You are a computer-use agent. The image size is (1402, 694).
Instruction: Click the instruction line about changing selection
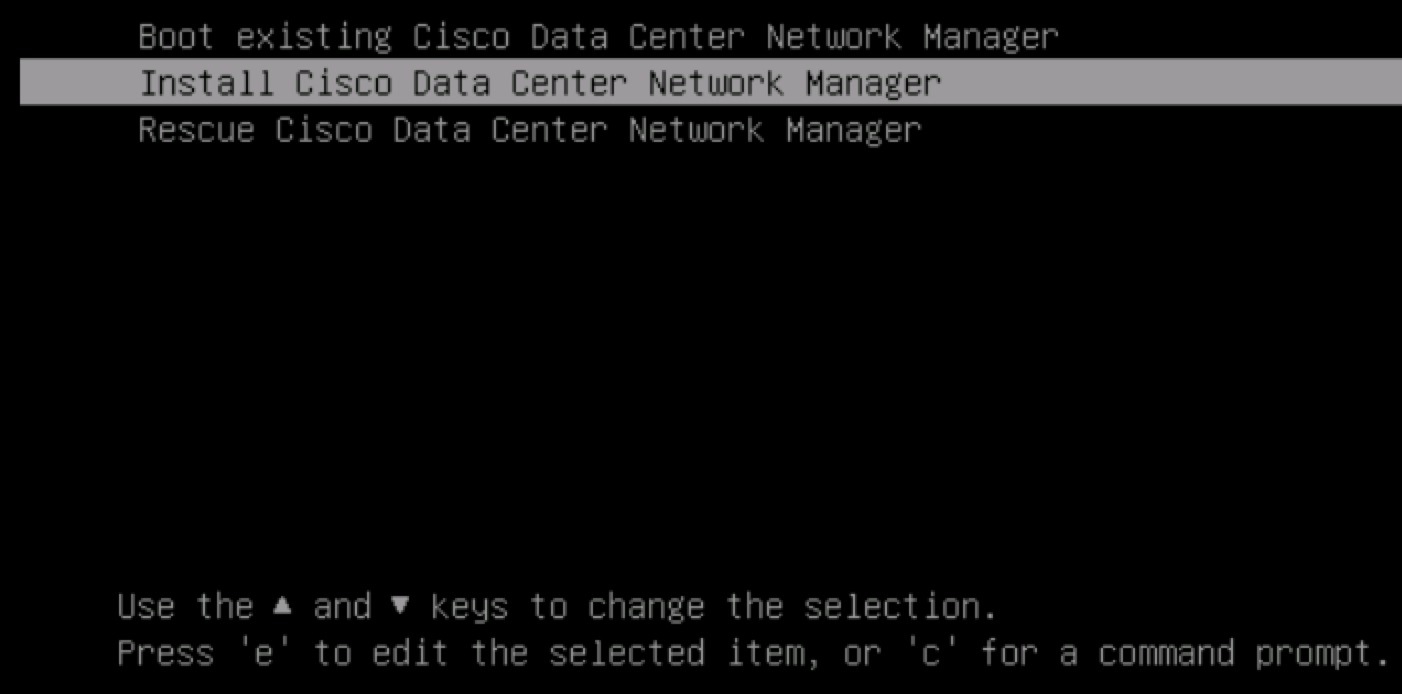[x=555, y=605]
